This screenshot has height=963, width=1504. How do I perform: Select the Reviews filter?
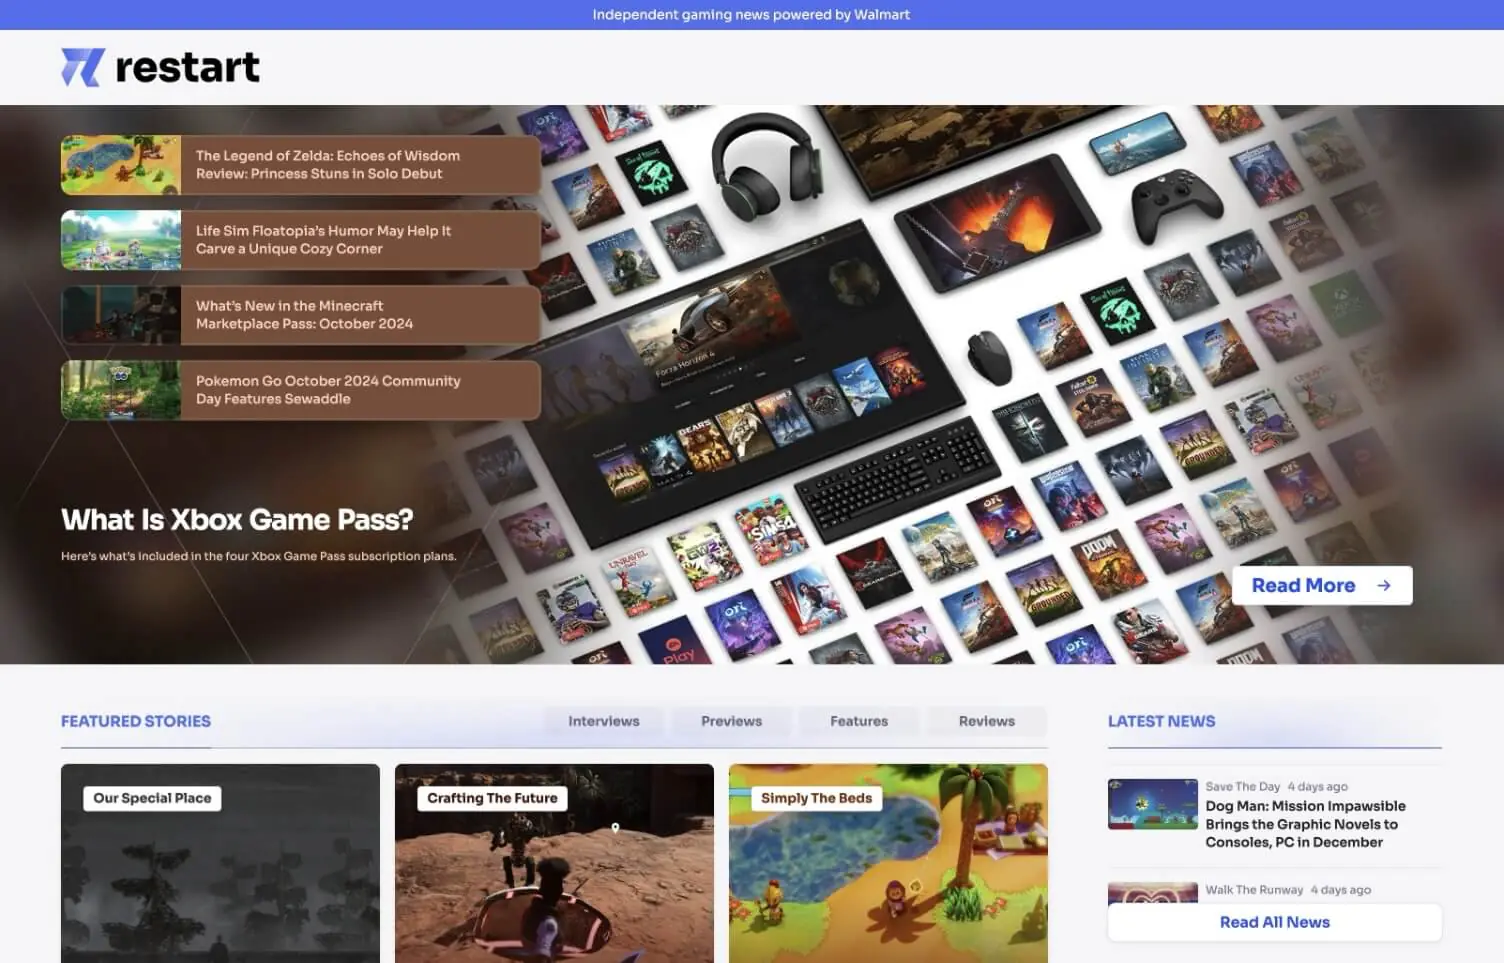[986, 721]
